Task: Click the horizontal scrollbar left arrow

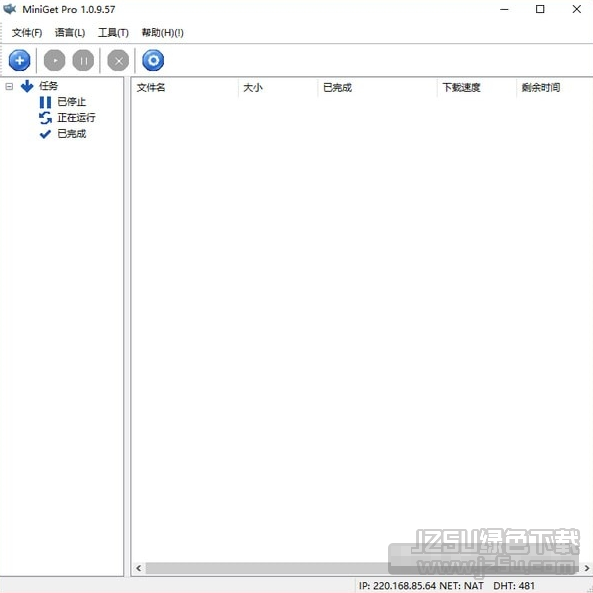Action: click(x=139, y=568)
